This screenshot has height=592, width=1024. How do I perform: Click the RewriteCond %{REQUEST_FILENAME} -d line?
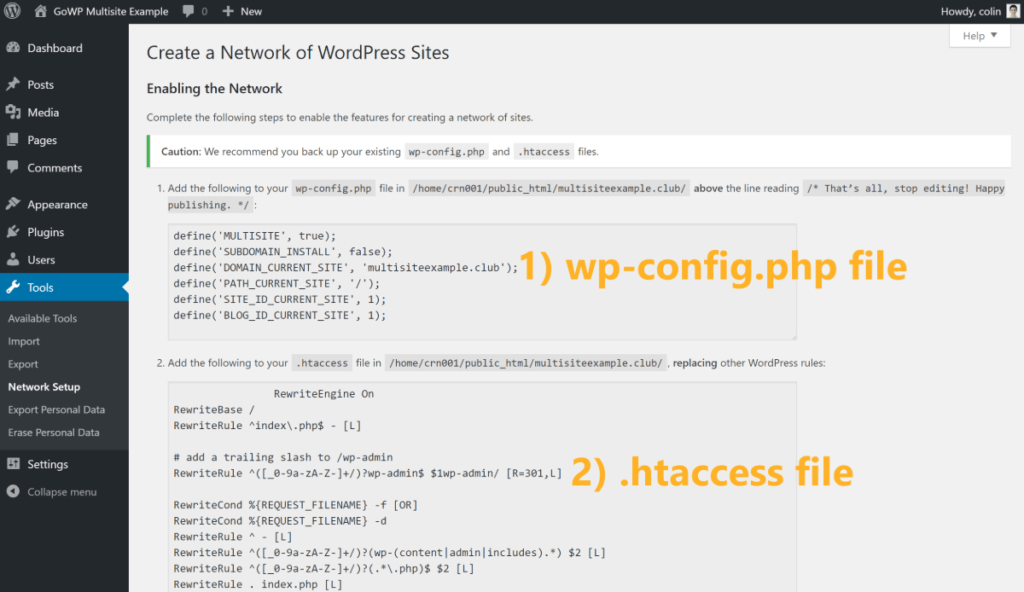[280, 521]
